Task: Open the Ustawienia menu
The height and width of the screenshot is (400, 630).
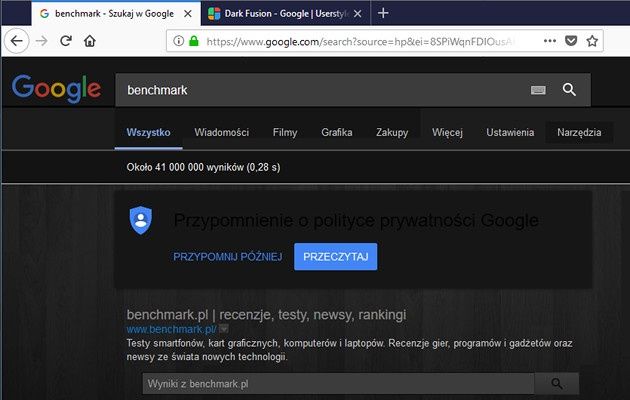Action: coord(510,132)
